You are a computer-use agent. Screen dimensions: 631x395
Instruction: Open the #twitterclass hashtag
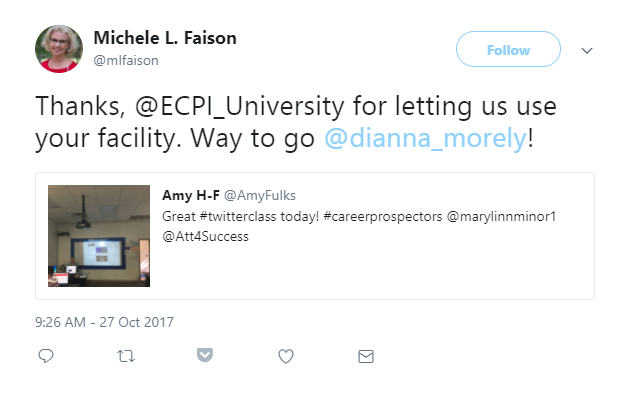pos(238,216)
